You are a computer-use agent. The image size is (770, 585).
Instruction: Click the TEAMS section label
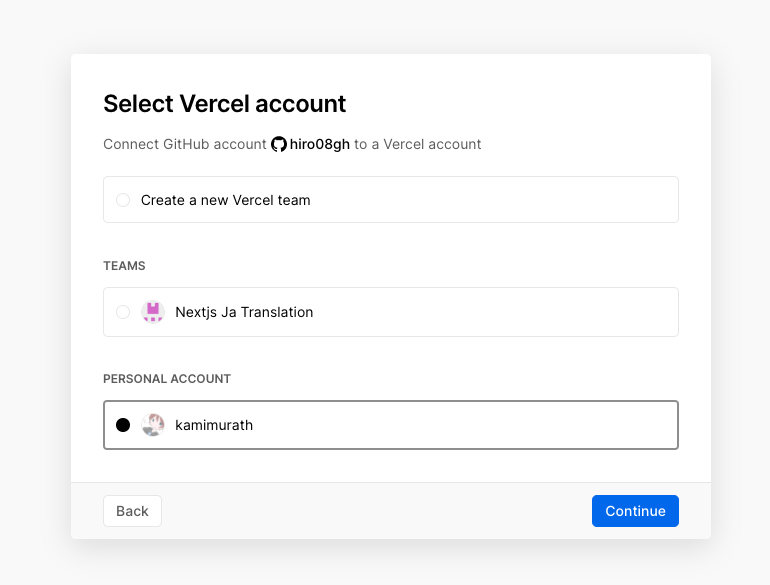point(124,266)
